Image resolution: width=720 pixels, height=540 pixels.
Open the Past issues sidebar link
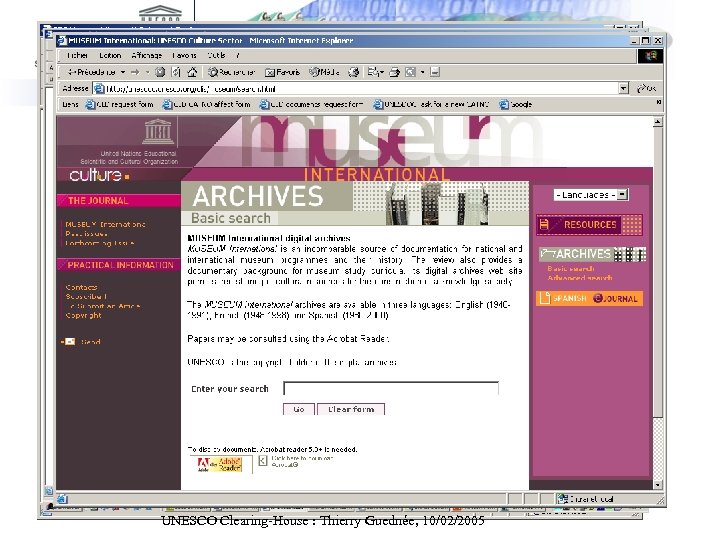point(86,234)
